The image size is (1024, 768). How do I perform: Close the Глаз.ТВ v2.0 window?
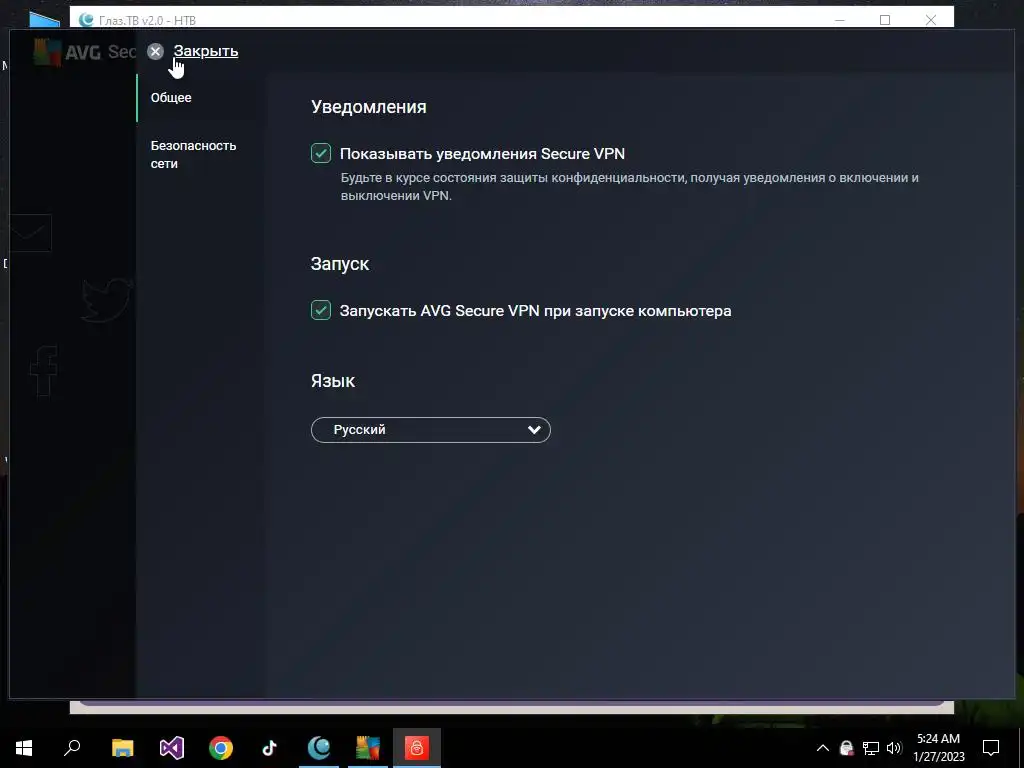coord(931,20)
